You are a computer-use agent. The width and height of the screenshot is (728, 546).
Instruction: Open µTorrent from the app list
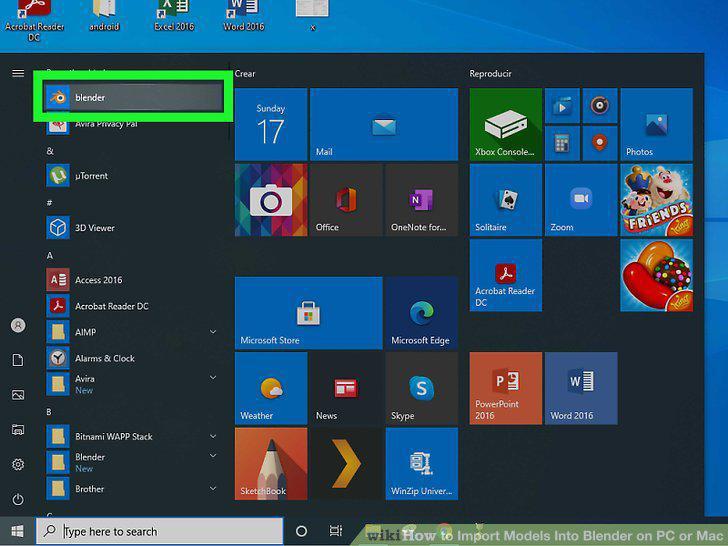[x=133, y=176]
